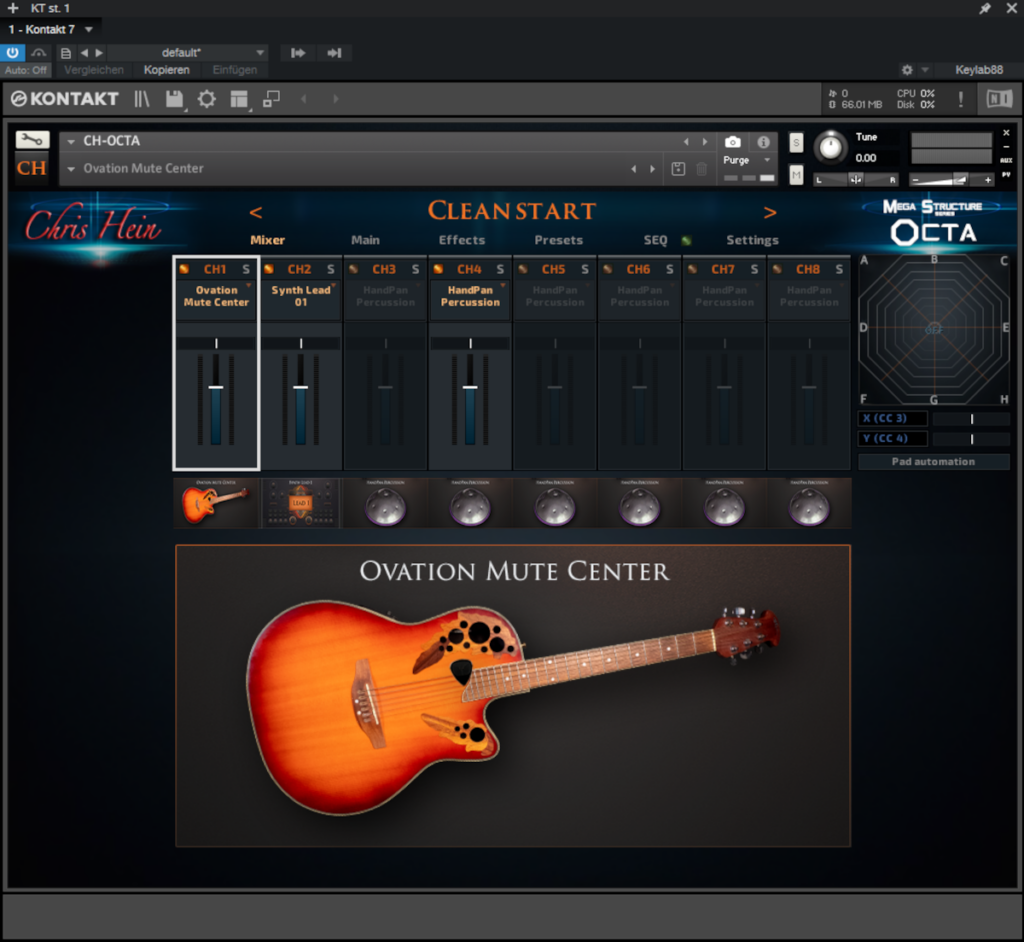Toggle the CH3 channel power light
The image size is (1024, 942).
(x=353, y=269)
